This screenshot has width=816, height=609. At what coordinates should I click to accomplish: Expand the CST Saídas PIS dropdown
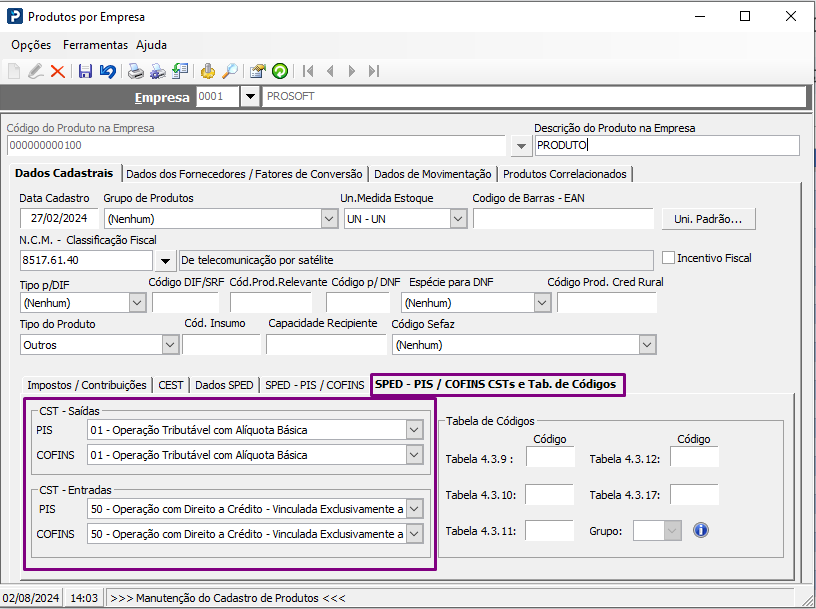point(414,430)
